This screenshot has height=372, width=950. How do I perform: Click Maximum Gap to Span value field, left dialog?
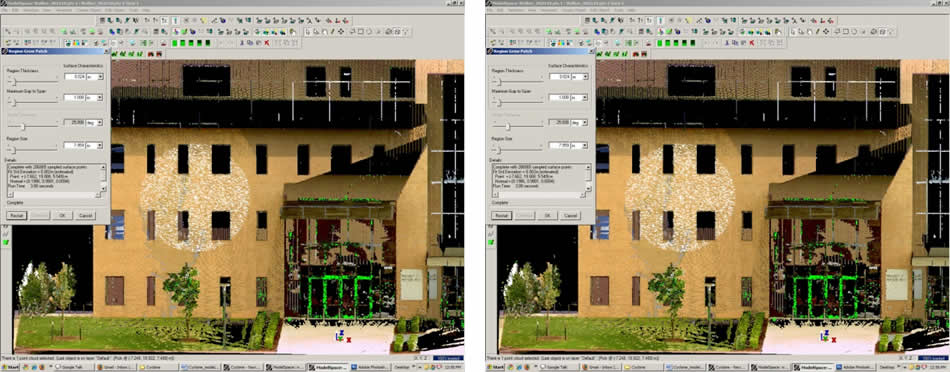75,98
